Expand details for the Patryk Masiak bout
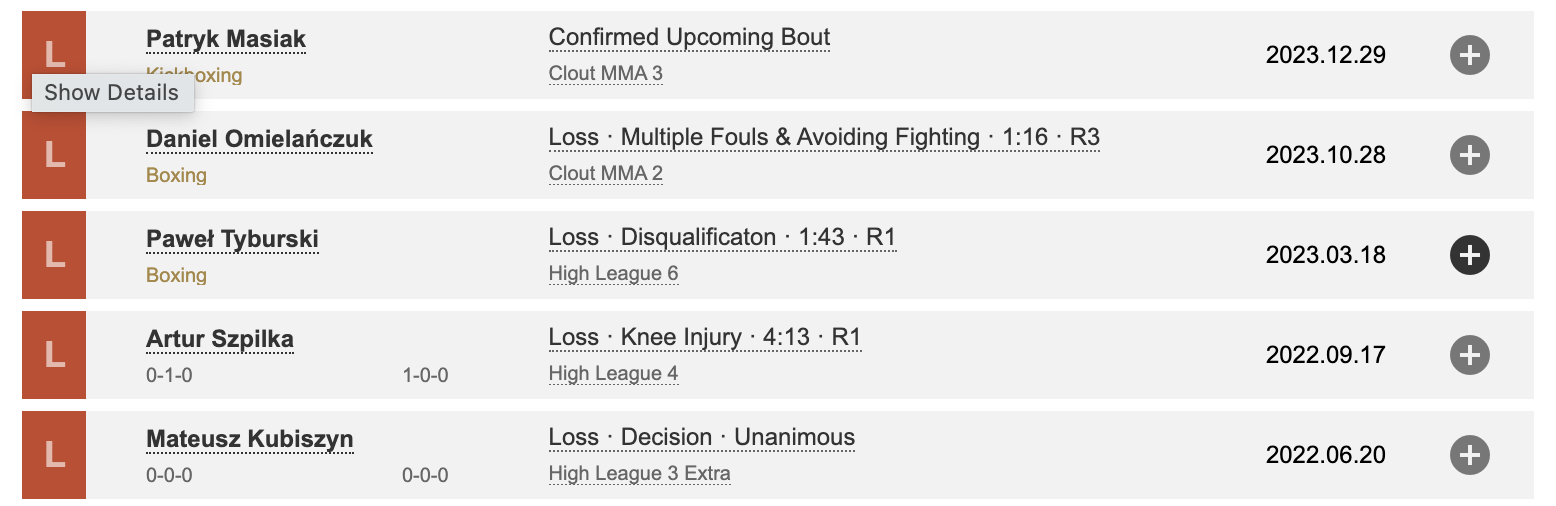 tap(1469, 55)
